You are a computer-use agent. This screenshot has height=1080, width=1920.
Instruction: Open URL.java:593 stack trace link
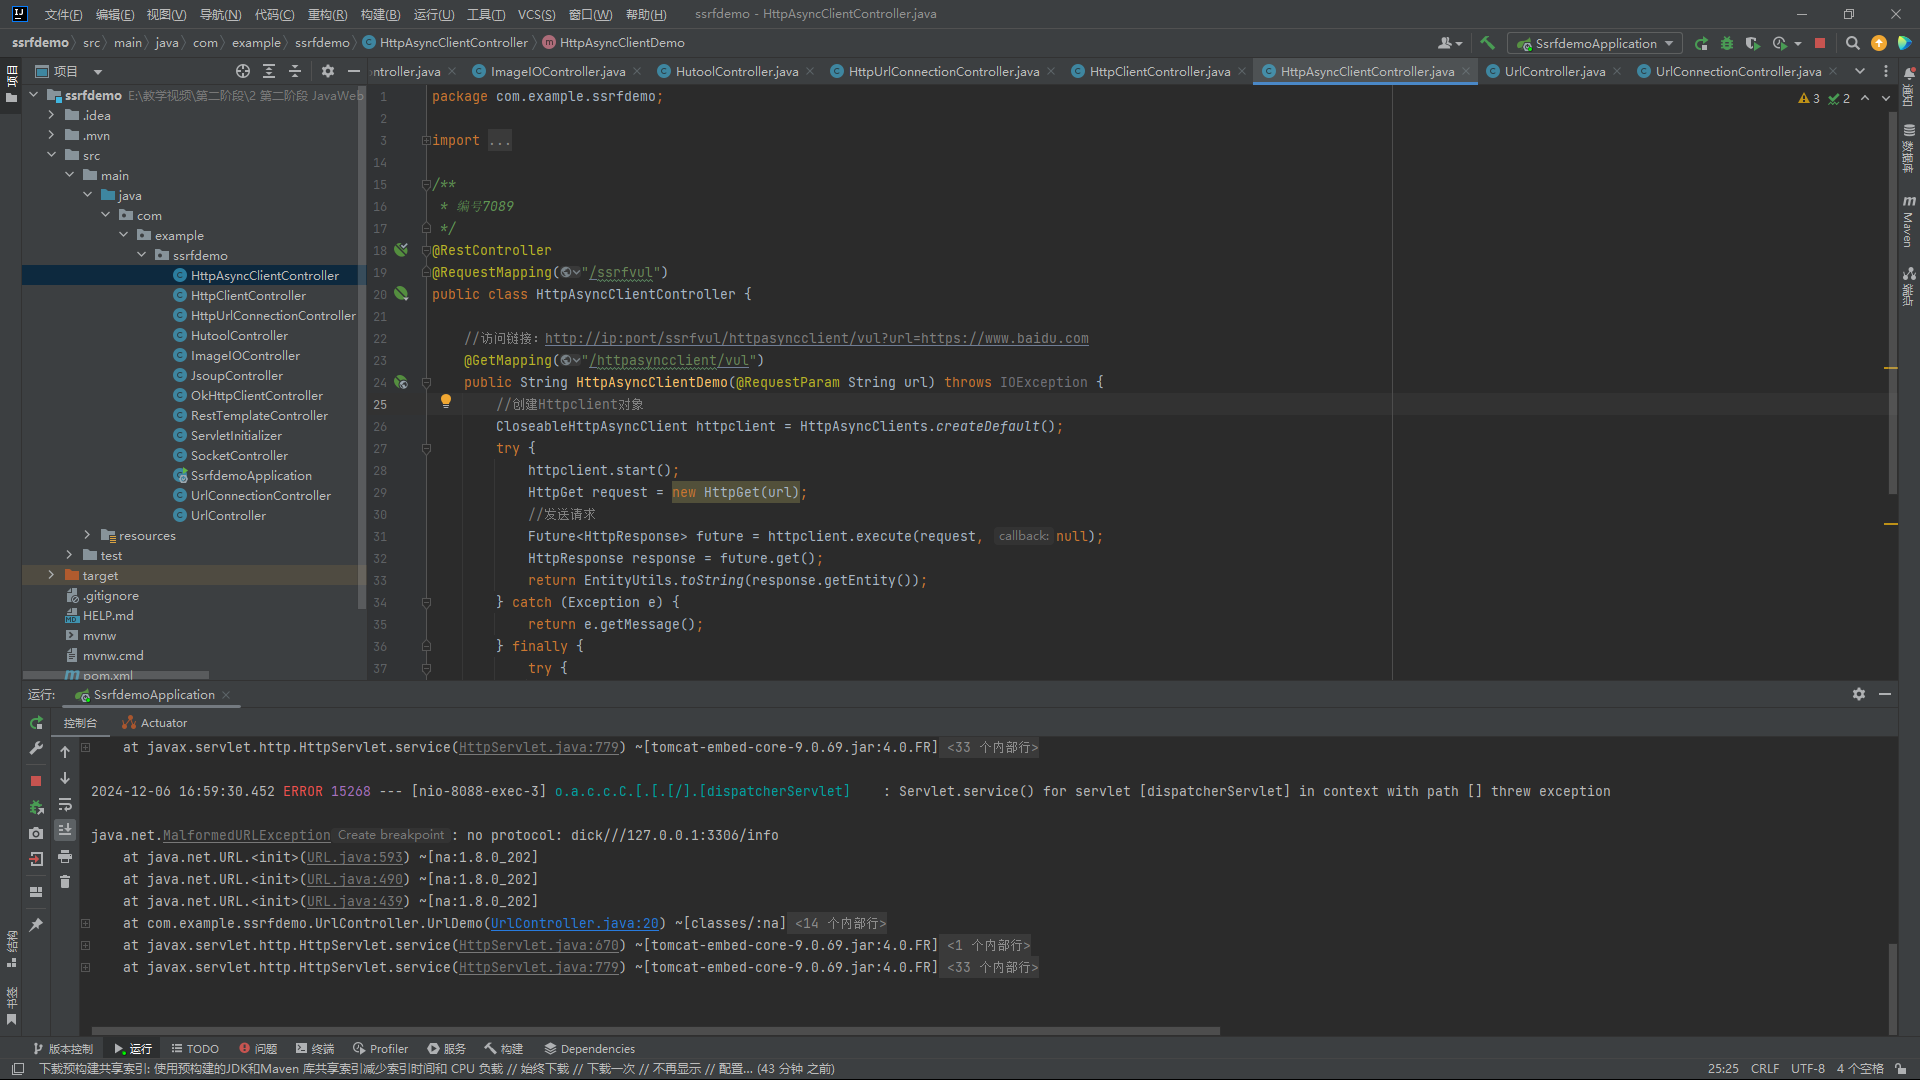(355, 857)
